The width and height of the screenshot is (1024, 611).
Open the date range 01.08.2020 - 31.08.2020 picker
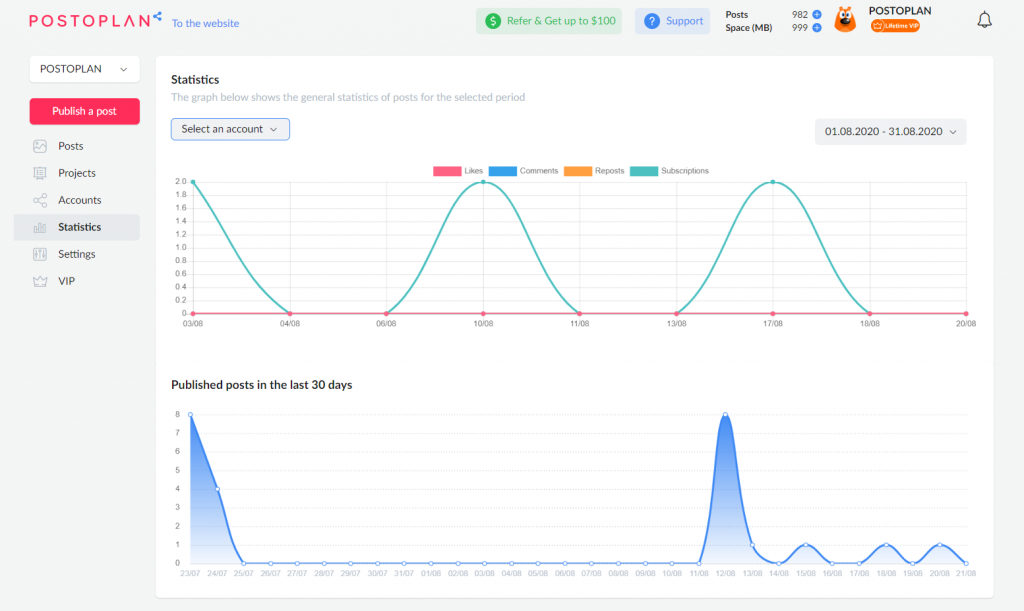pos(890,131)
